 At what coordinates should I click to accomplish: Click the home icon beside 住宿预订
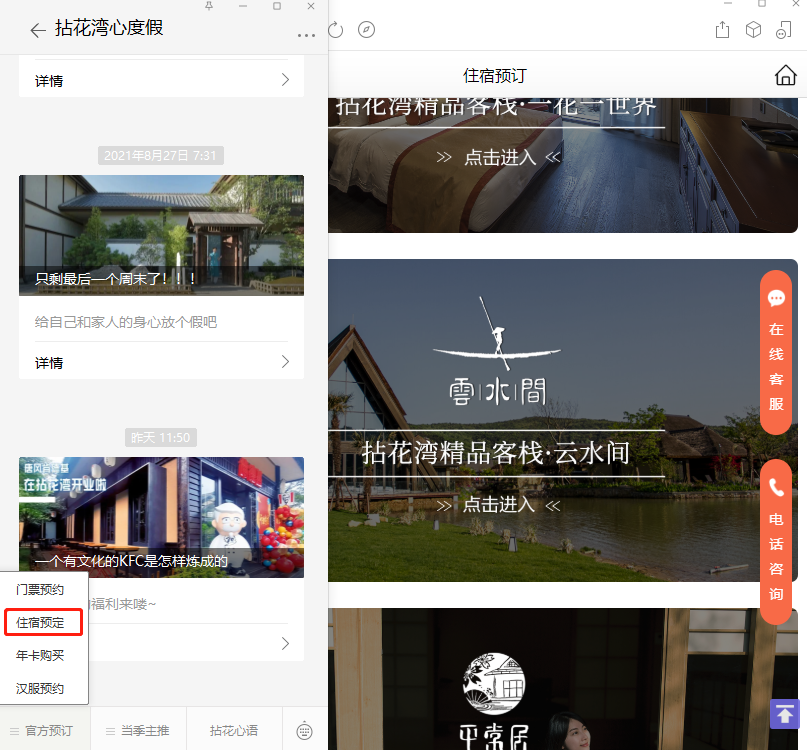tap(786, 76)
